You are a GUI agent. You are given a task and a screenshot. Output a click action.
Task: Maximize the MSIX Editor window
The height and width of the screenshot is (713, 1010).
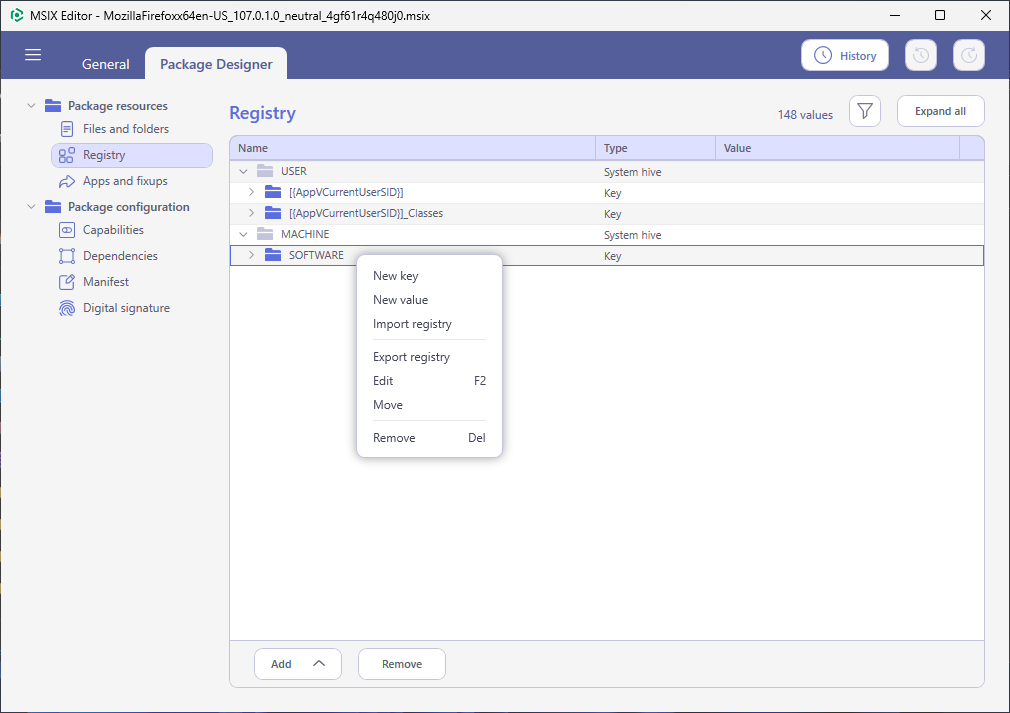click(x=940, y=15)
